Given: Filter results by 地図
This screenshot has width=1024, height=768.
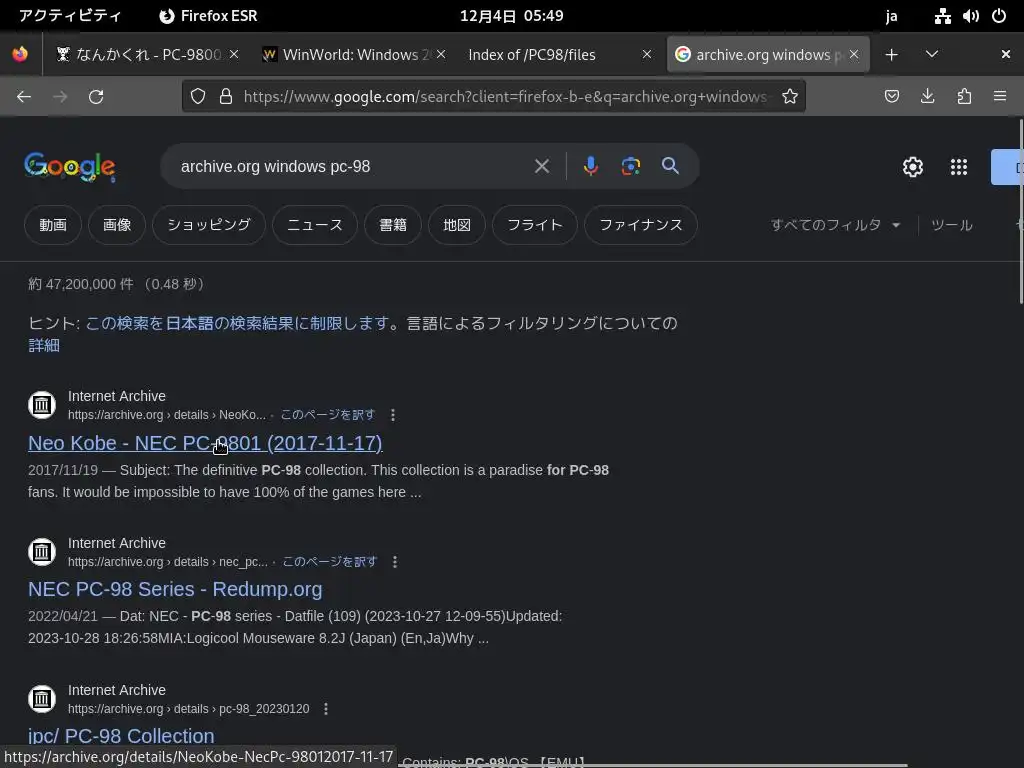Looking at the screenshot, I should [456, 225].
